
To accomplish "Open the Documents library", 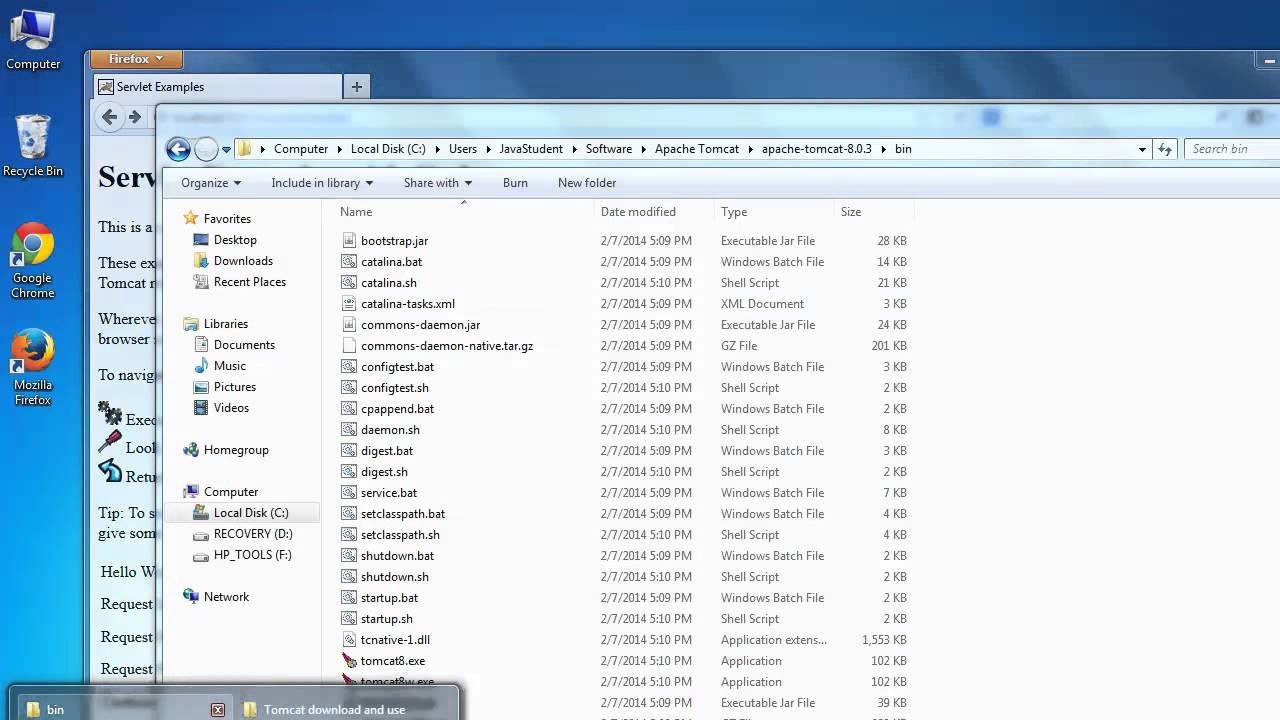I will 244,345.
